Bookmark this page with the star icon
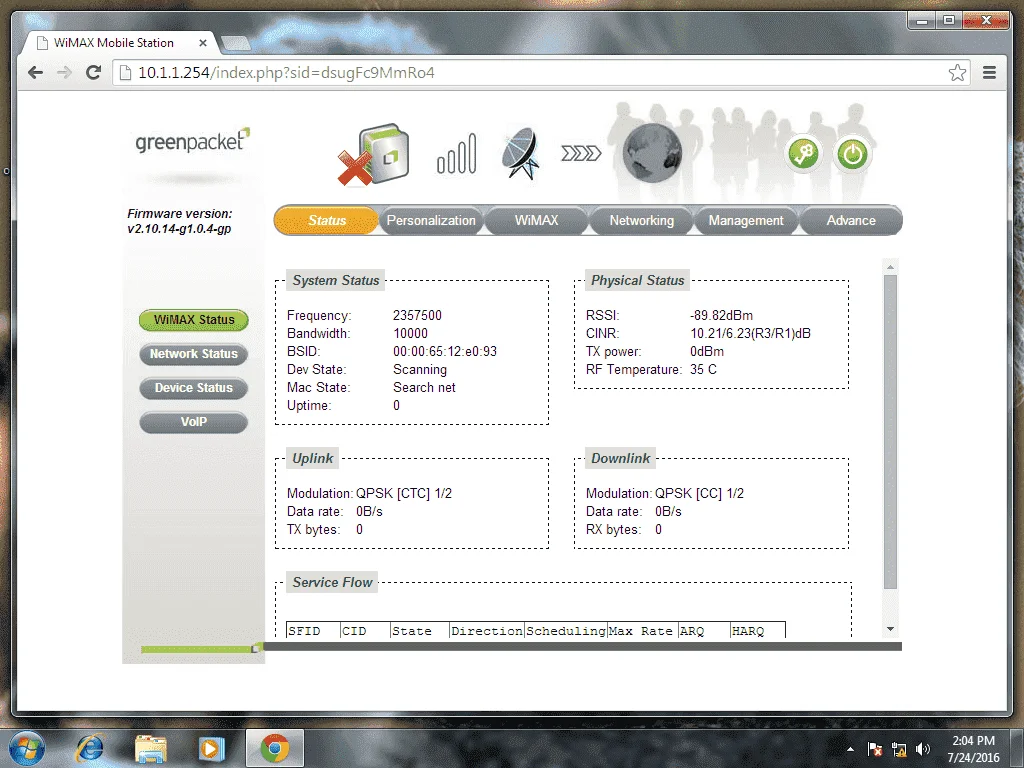 pyautogui.click(x=957, y=72)
